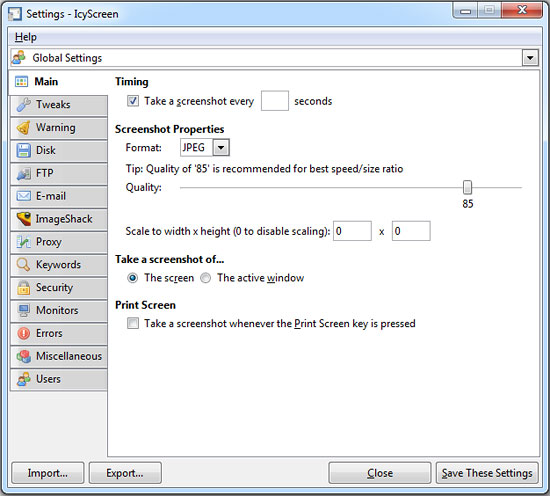The width and height of the screenshot is (550, 496).
Task: Click the 'Screenshot Properties' heading
Action: (x=169, y=129)
